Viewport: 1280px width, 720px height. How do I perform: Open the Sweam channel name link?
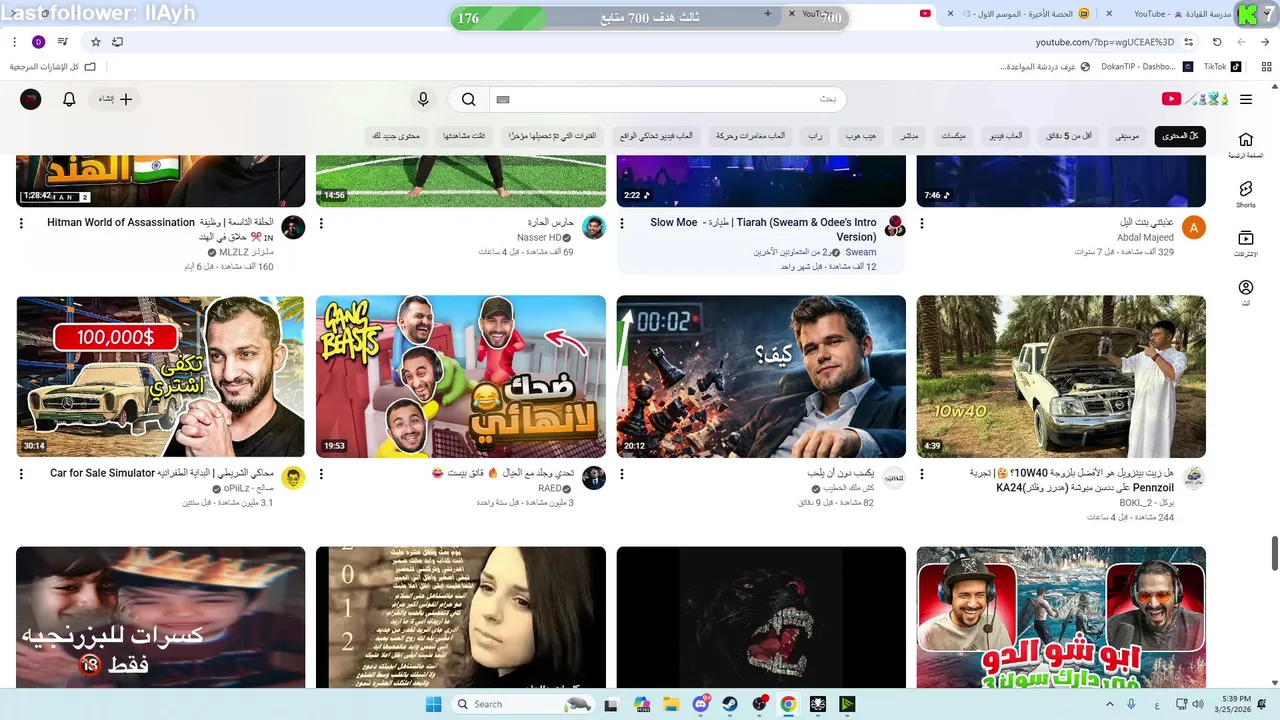(860, 252)
